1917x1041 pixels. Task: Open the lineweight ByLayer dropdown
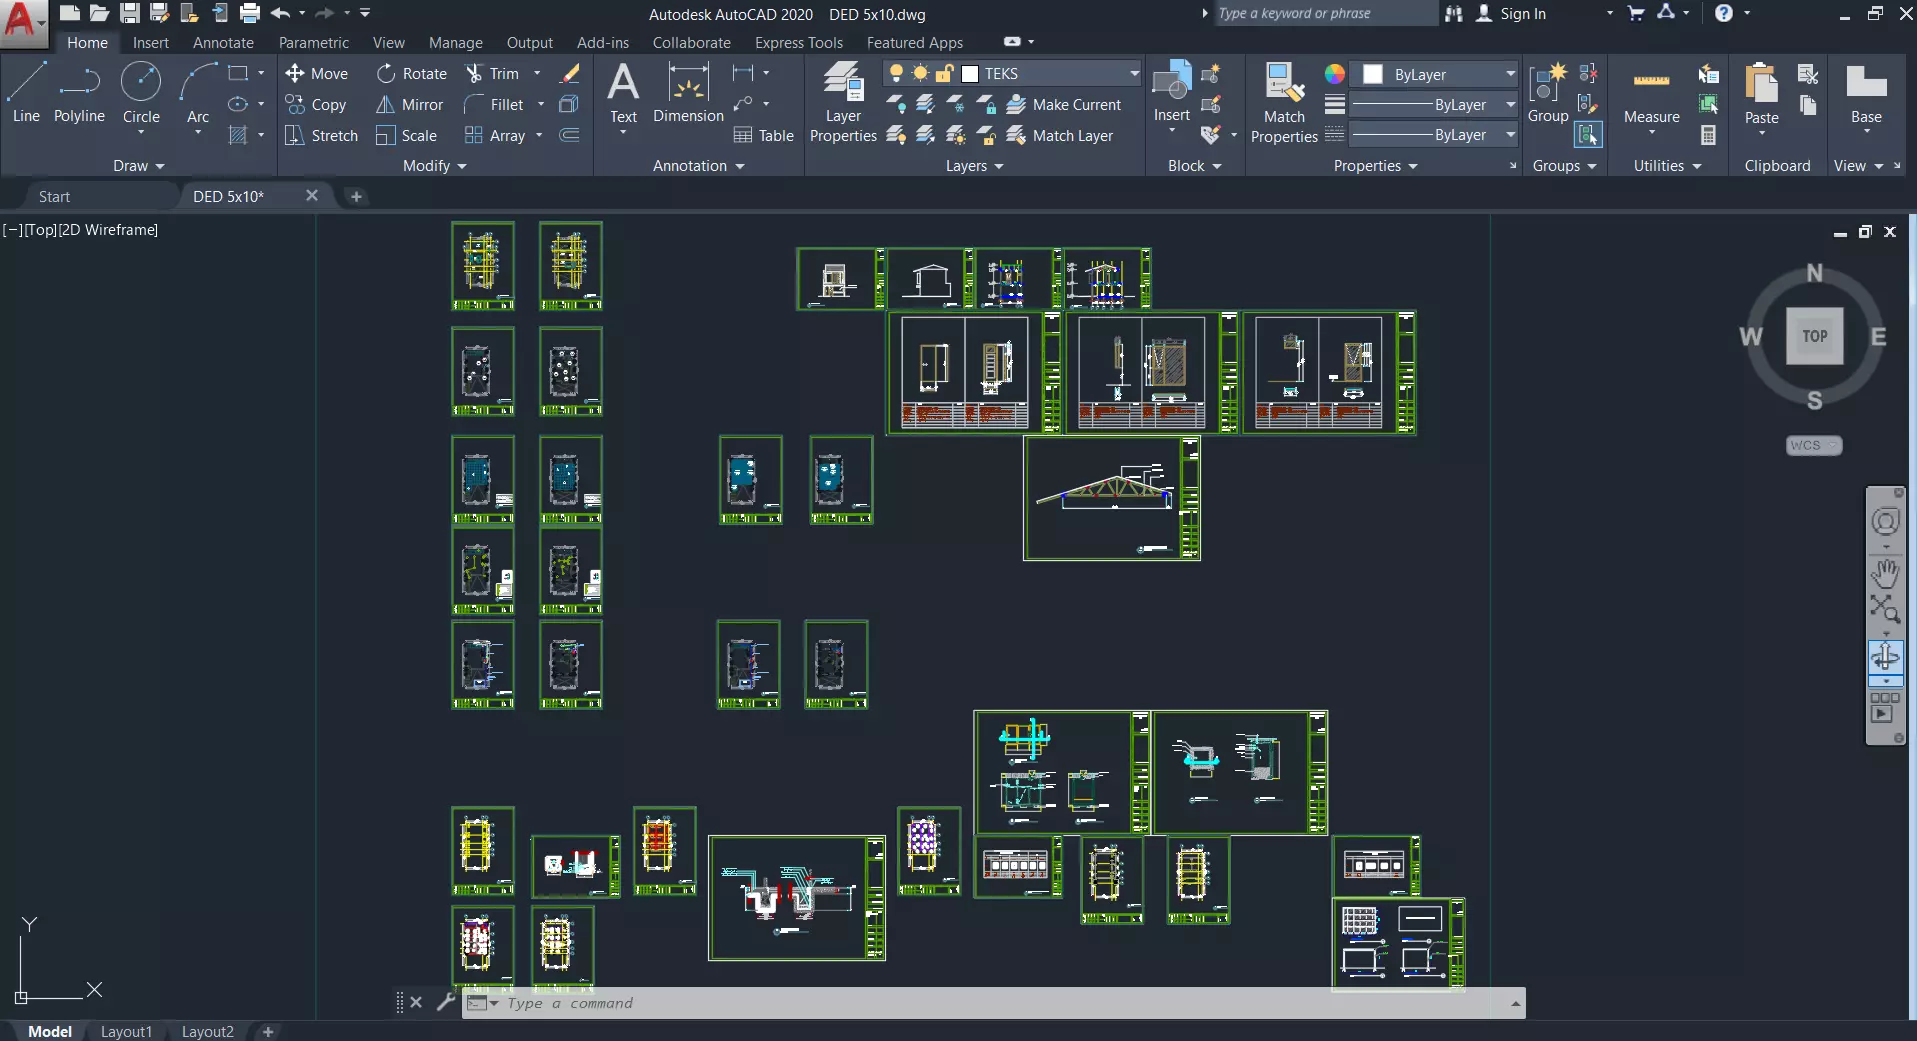(x=1510, y=104)
